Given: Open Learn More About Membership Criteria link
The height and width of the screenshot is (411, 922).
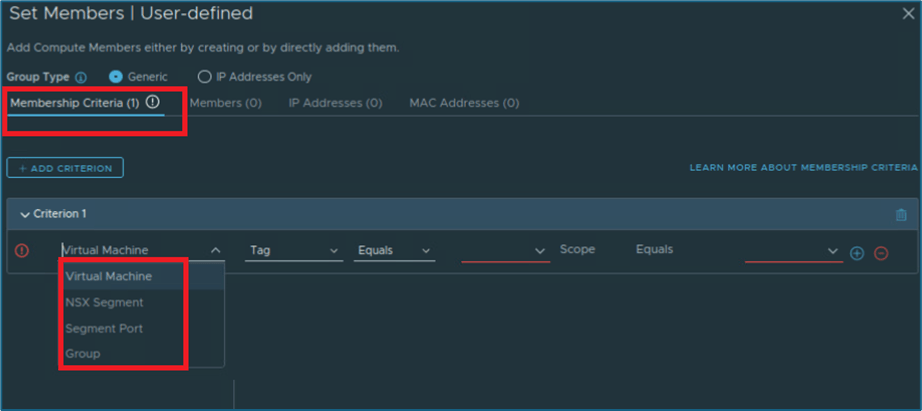Looking at the screenshot, I should [803, 168].
